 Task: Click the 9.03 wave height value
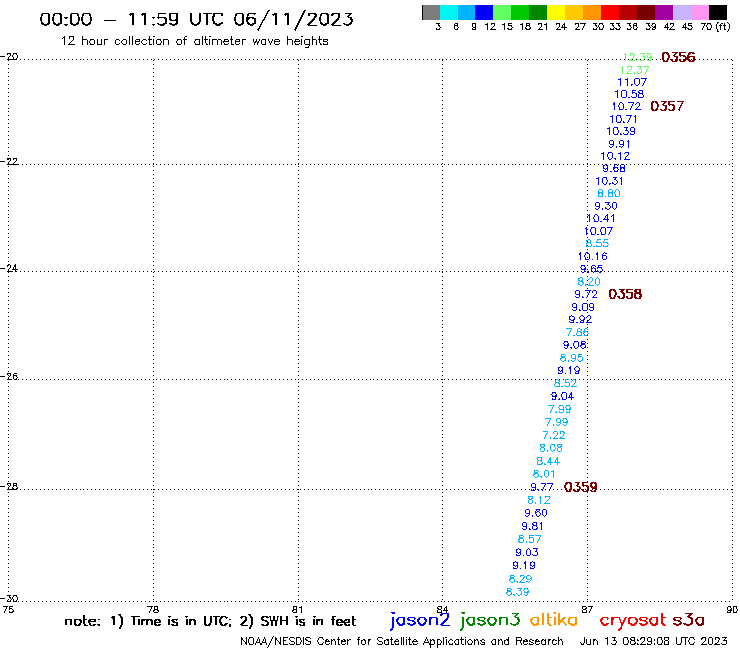[x=527, y=552]
